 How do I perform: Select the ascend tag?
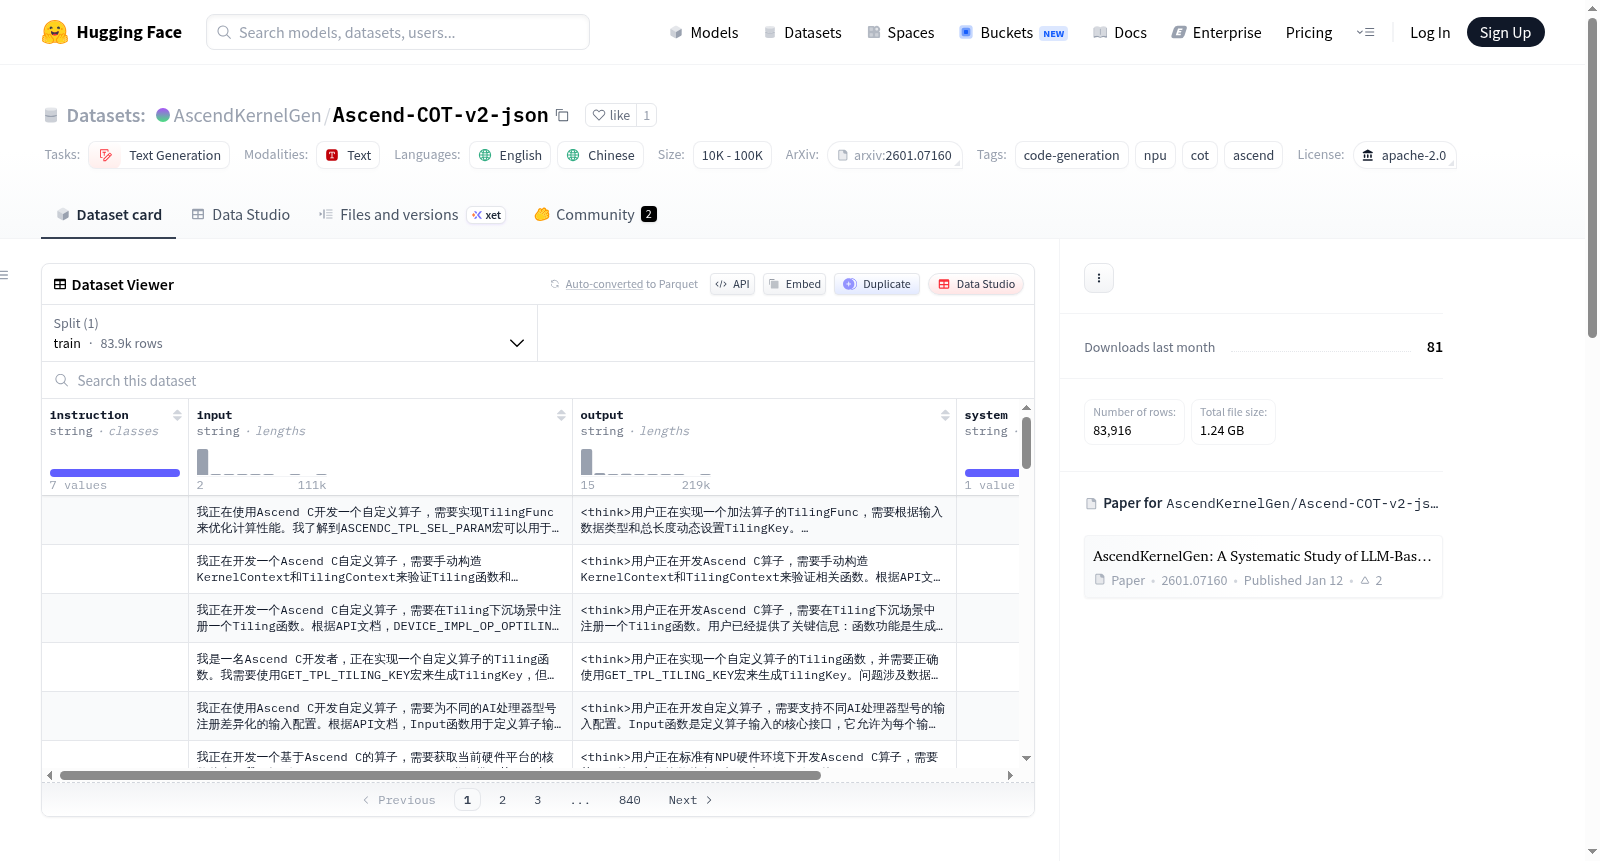[1253, 155]
